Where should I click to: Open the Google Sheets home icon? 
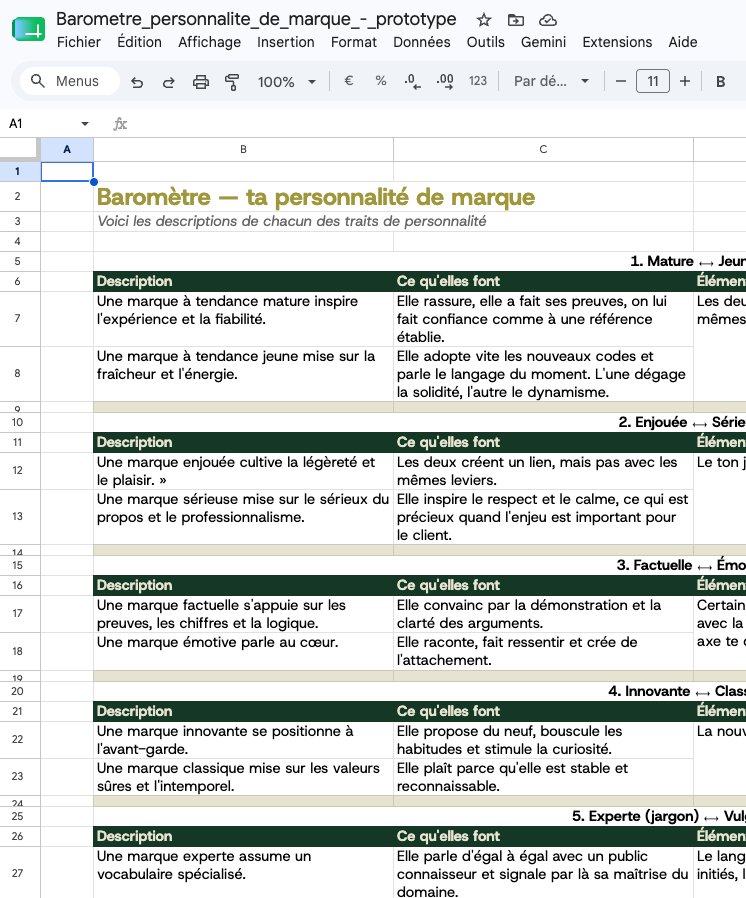coord(28,29)
